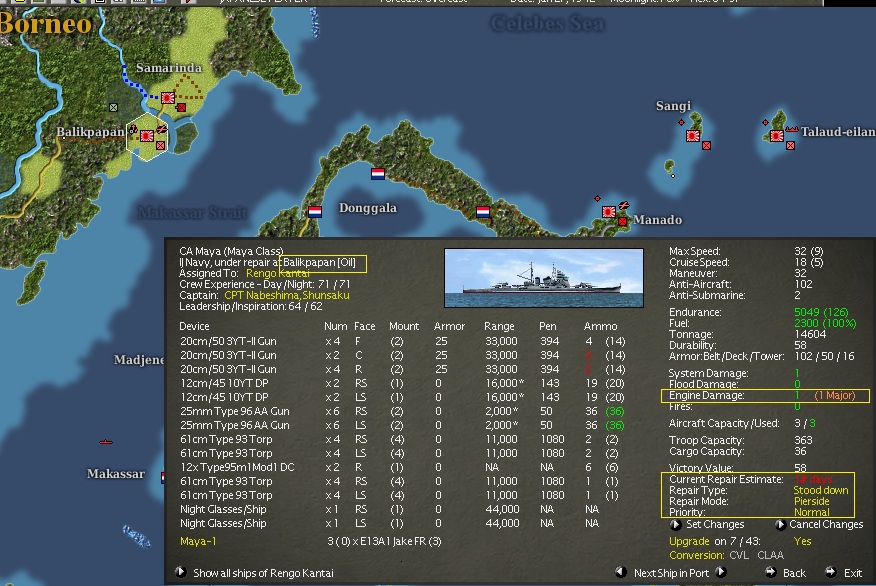Open the Conversion link

pyautogui.click(x=696, y=555)
